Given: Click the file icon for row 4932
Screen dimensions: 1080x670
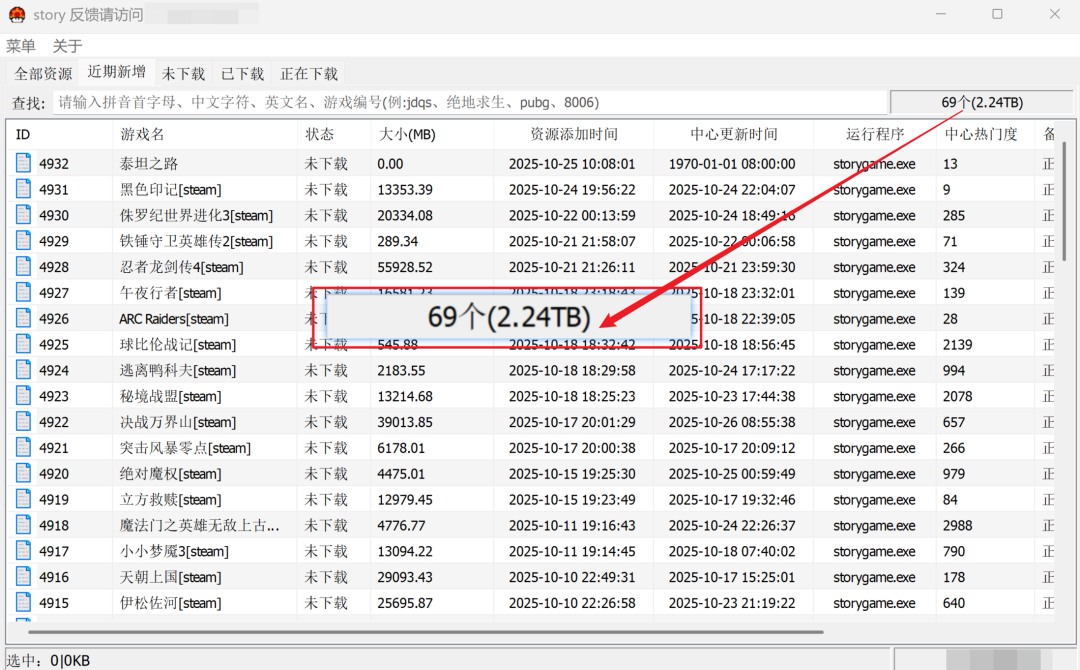Looking at the screenshot, I should [24, 163].
